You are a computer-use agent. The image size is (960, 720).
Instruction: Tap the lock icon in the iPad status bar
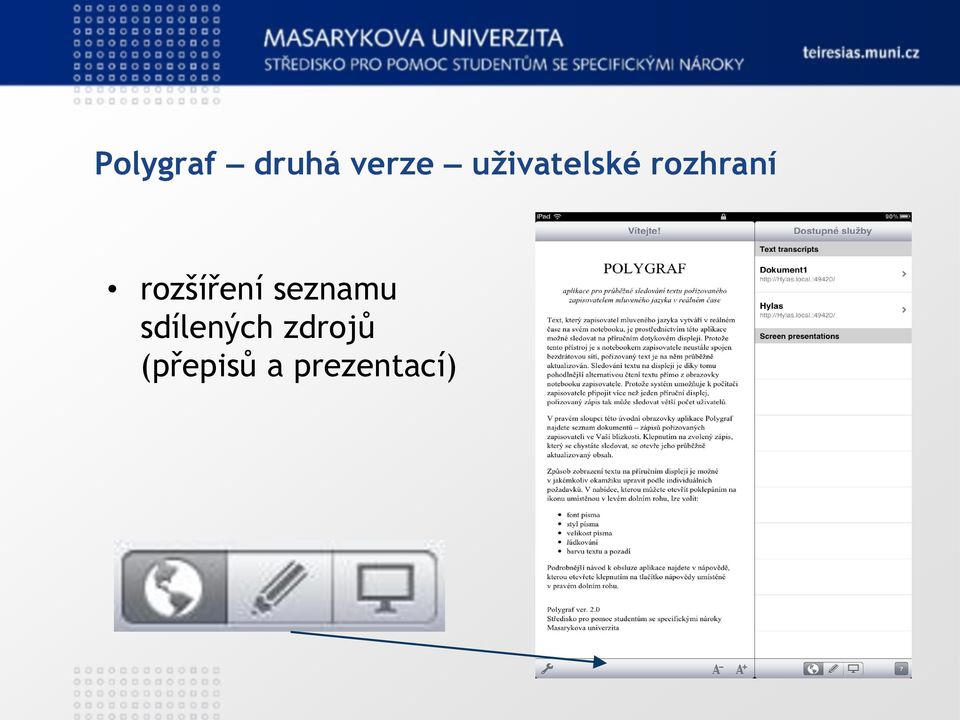723,217
